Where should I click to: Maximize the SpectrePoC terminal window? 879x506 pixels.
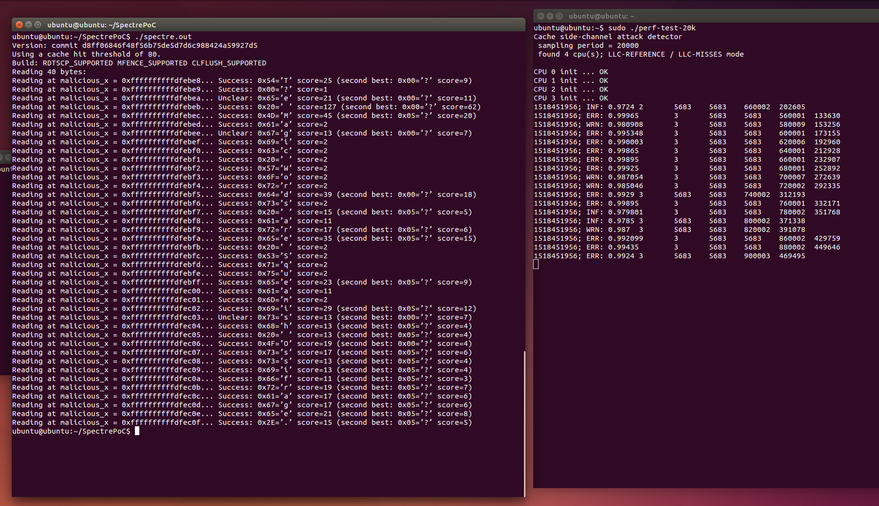[x=39, y=24]
